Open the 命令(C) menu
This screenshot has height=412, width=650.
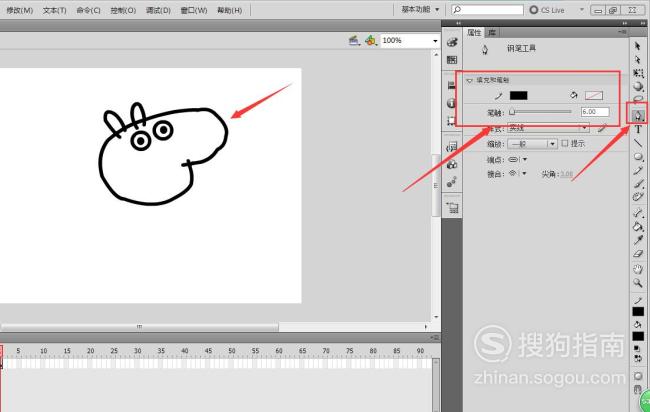(88, 10)
